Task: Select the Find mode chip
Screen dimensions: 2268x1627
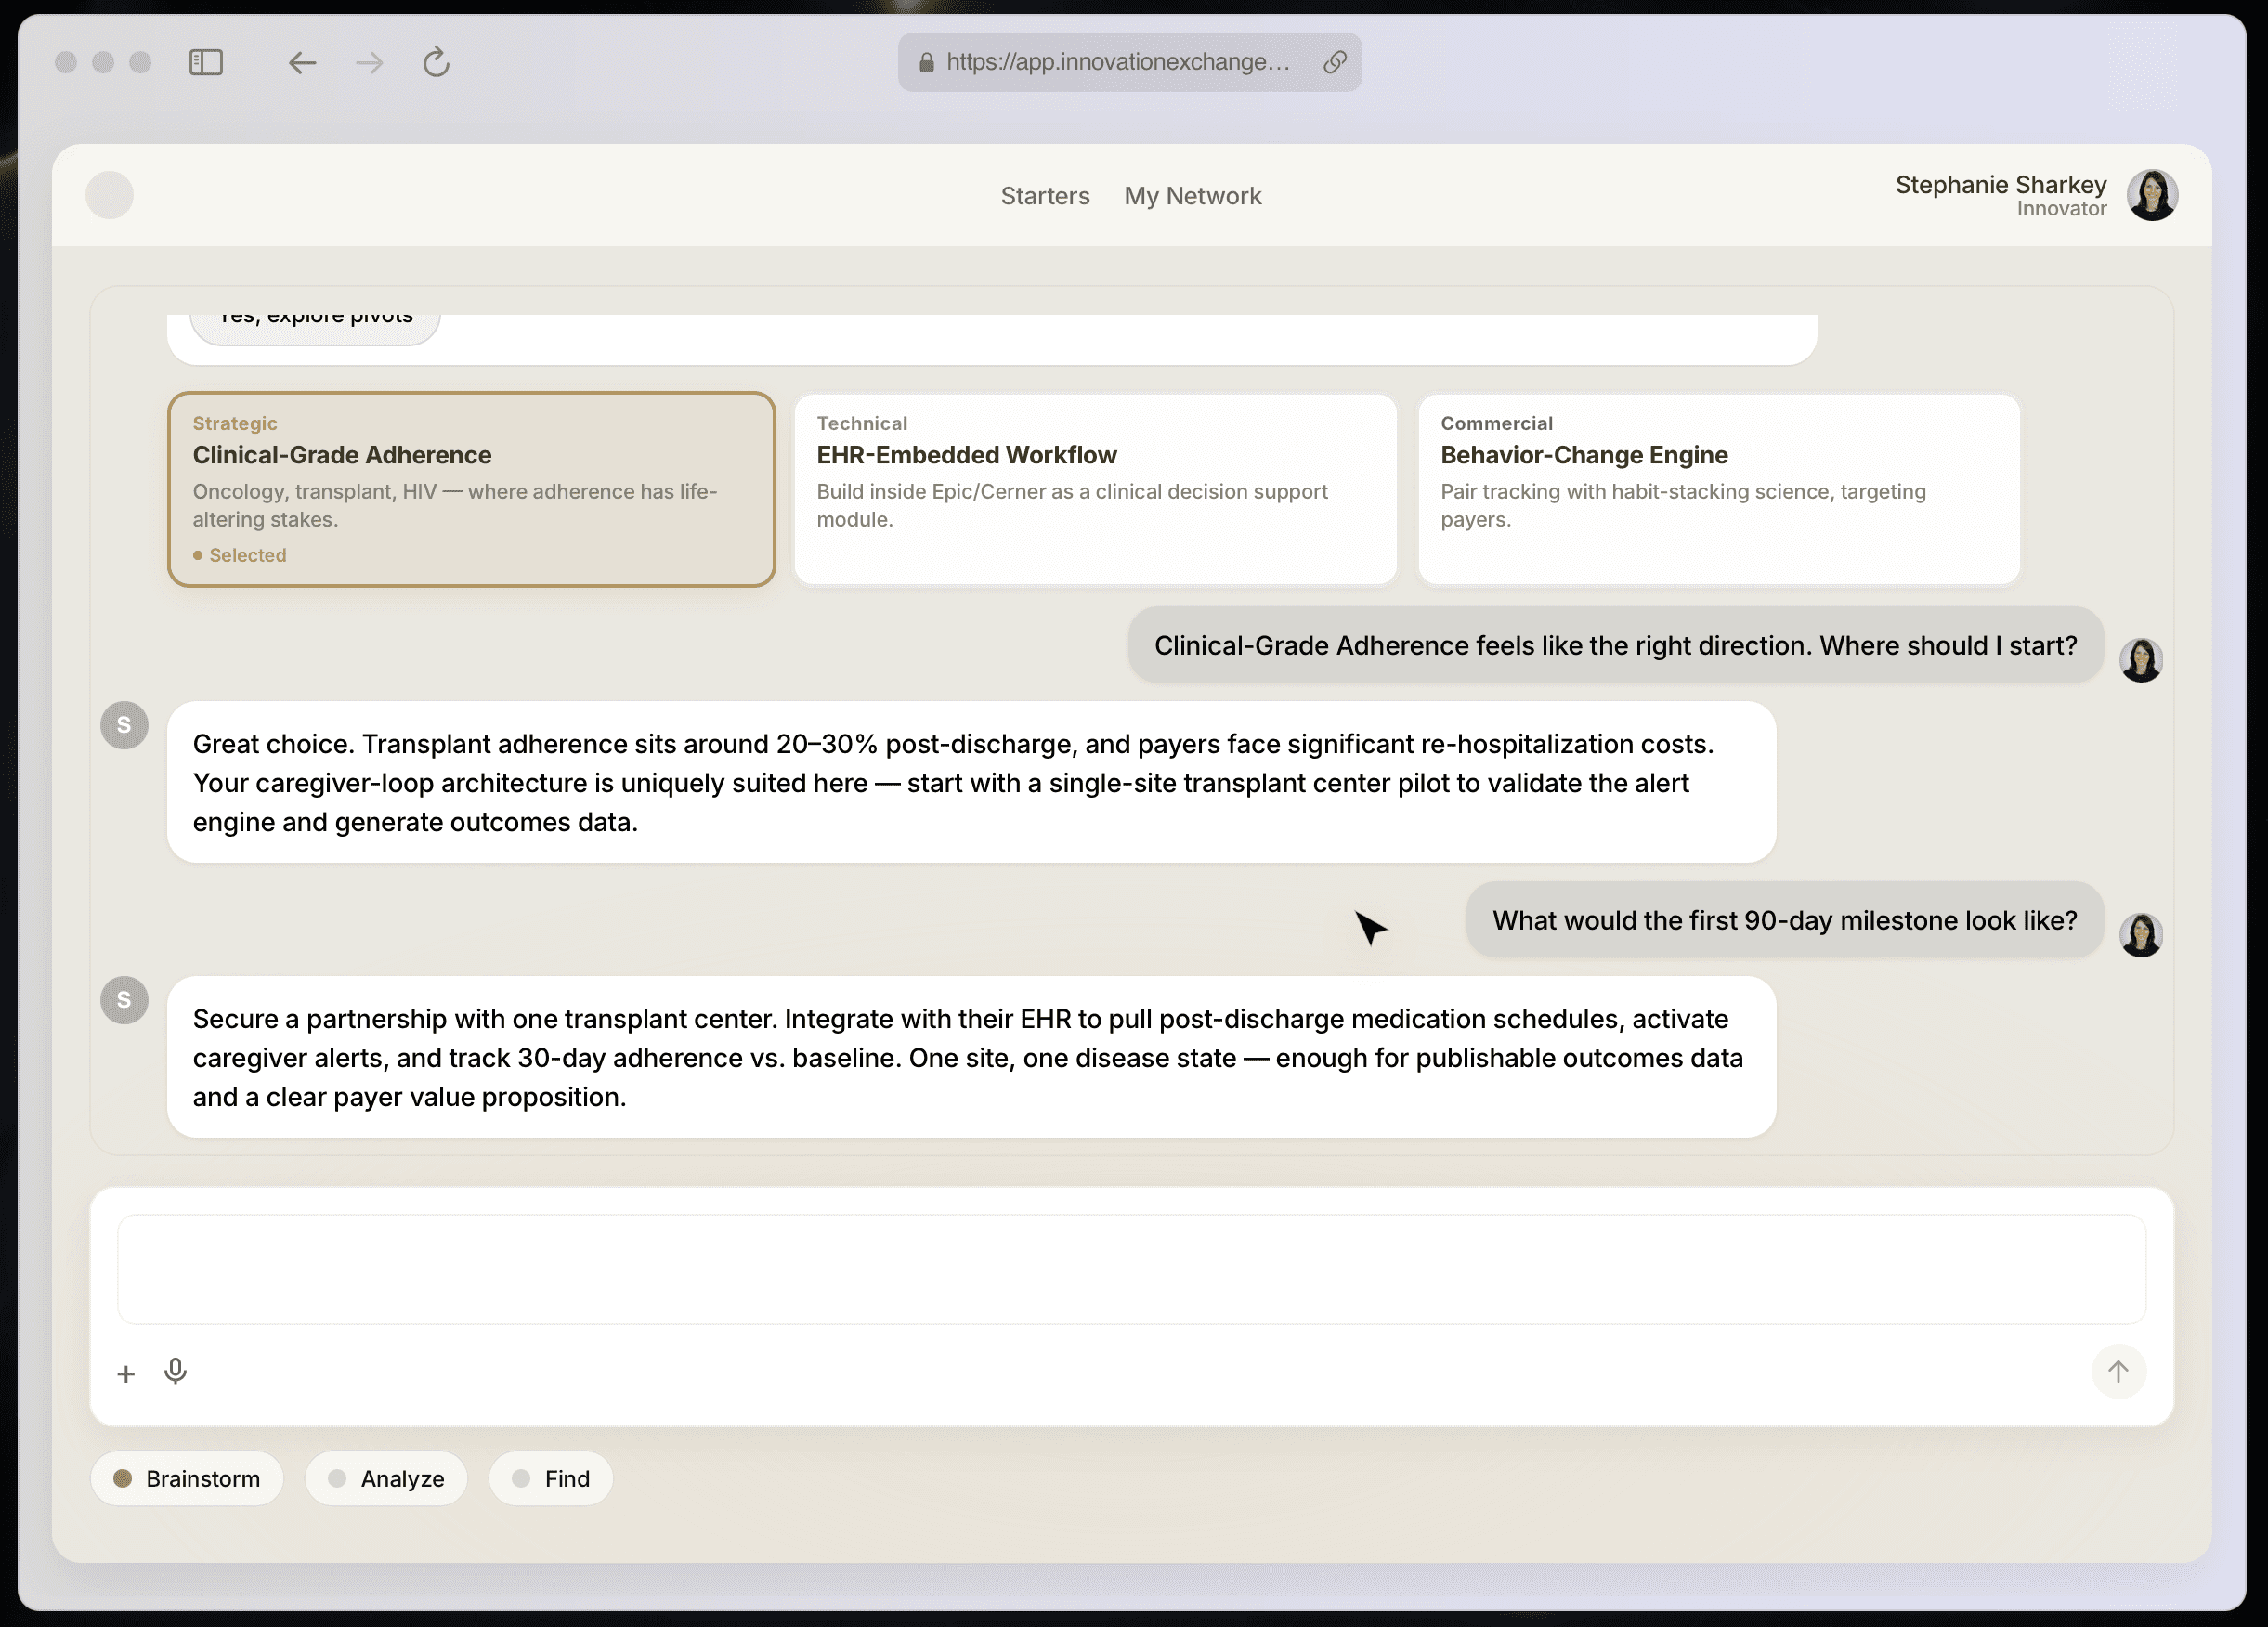Action: click(x=551, y=1479)
